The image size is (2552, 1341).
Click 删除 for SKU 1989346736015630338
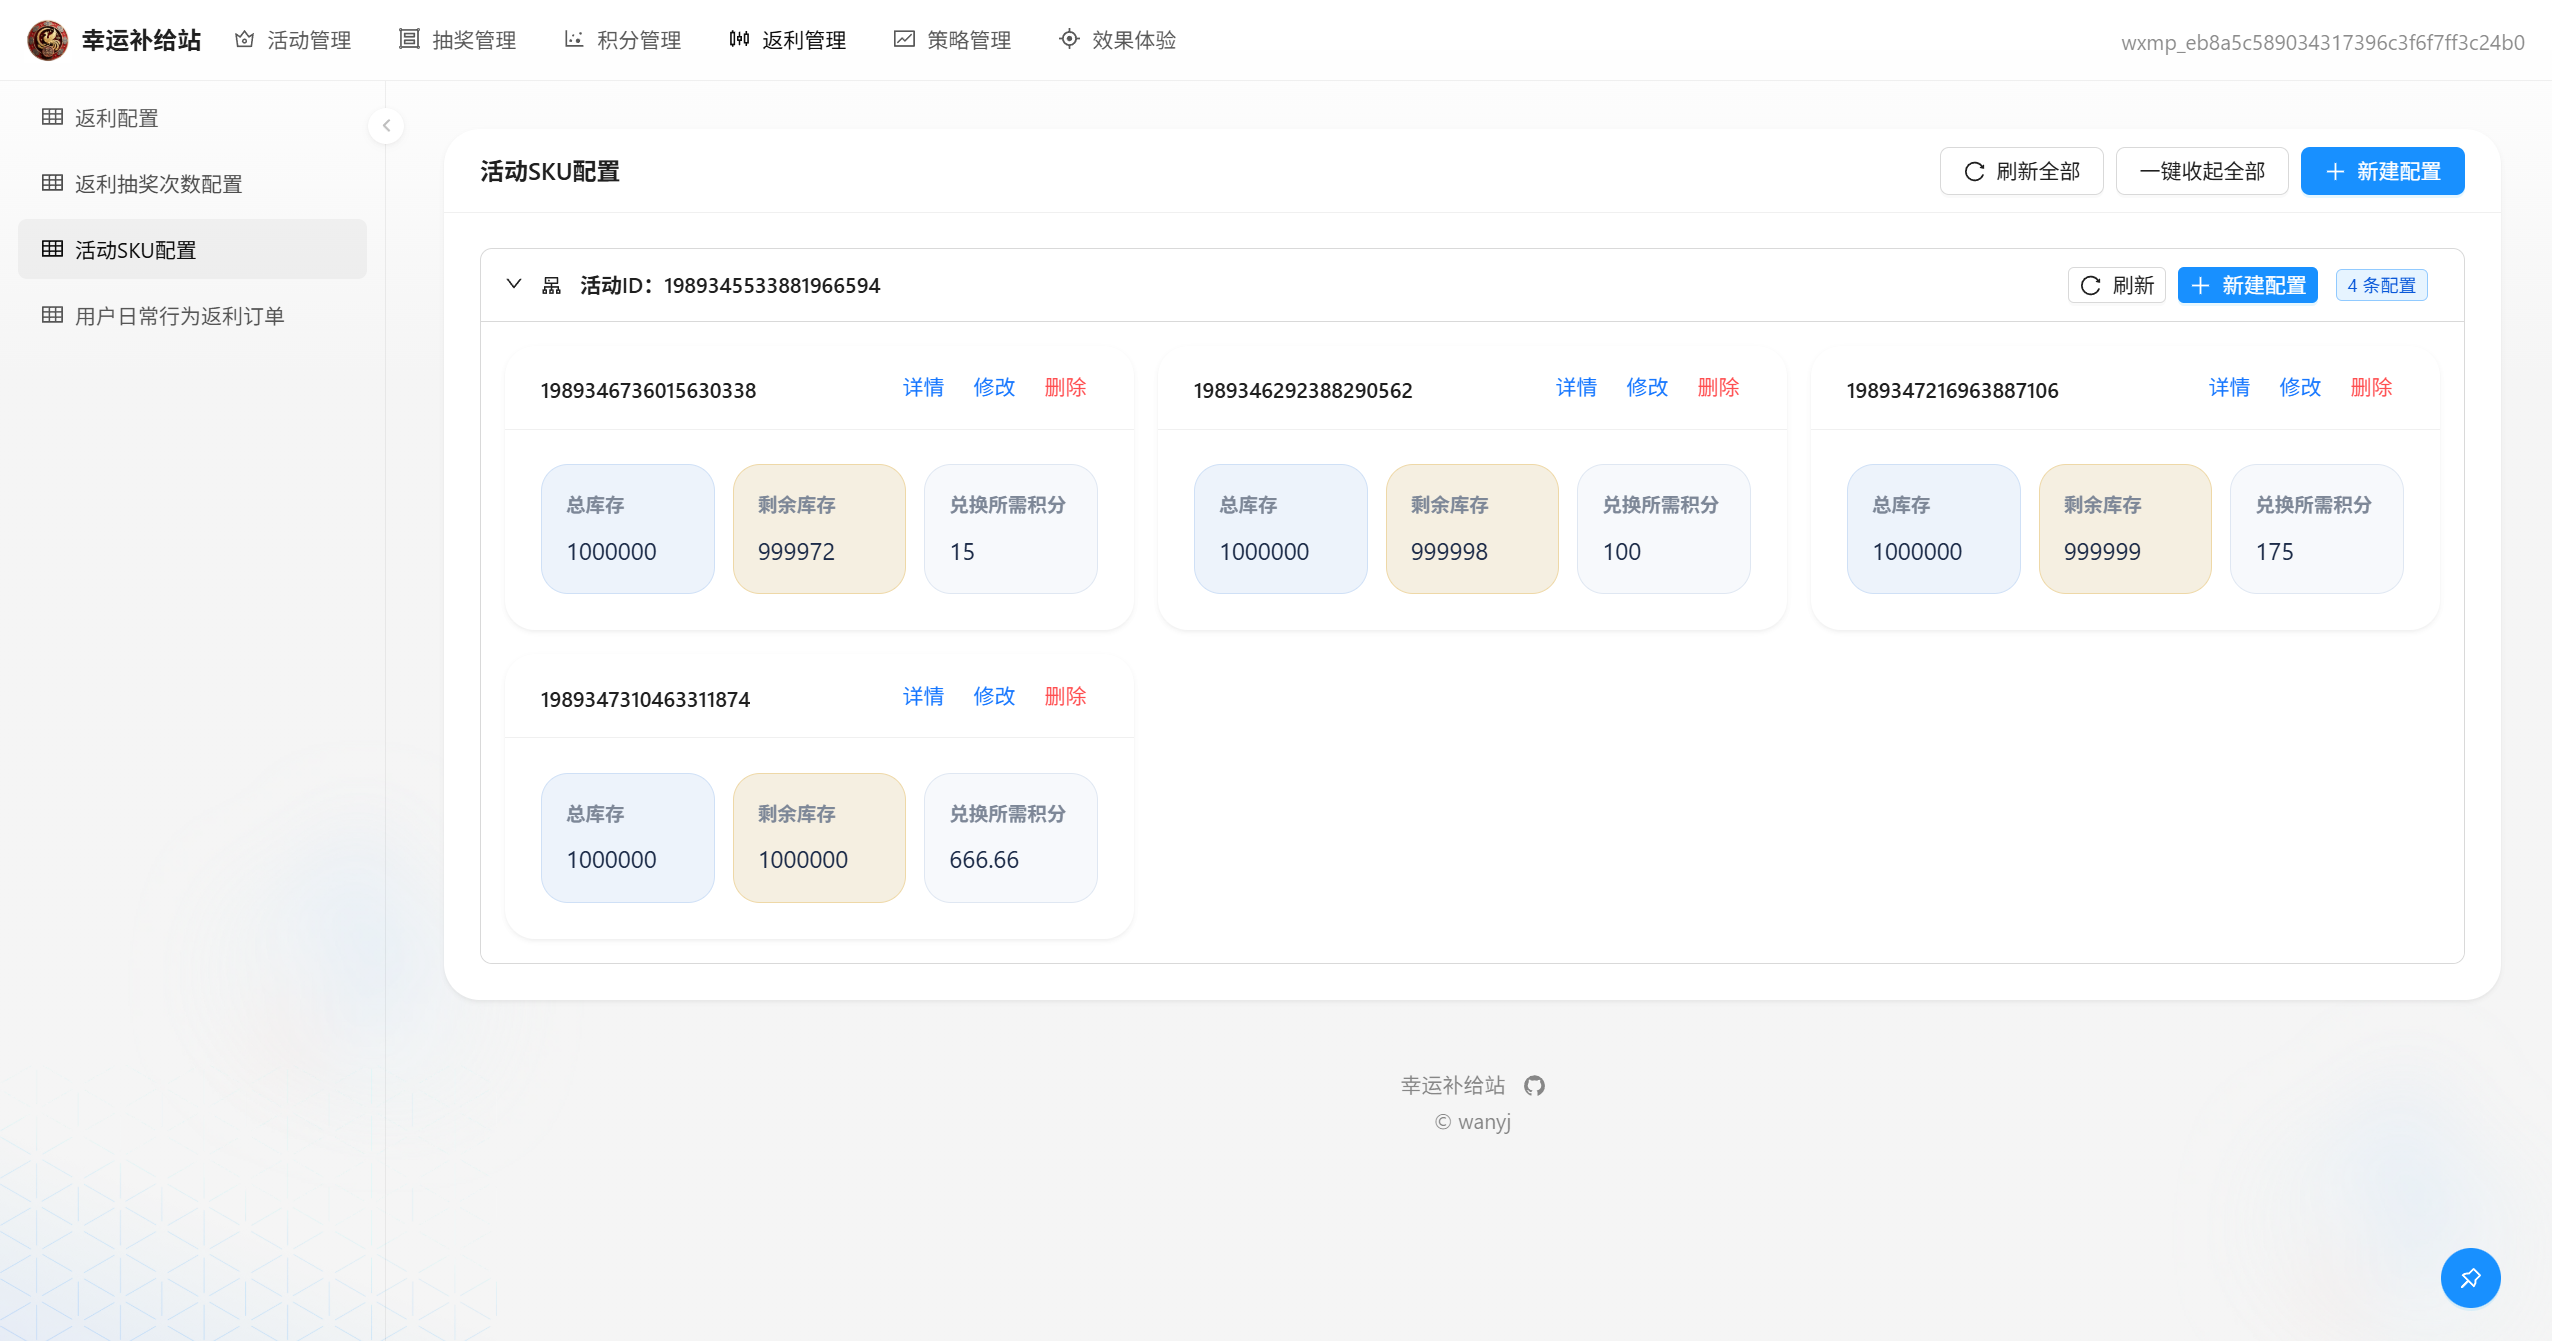click(1065, 387)
